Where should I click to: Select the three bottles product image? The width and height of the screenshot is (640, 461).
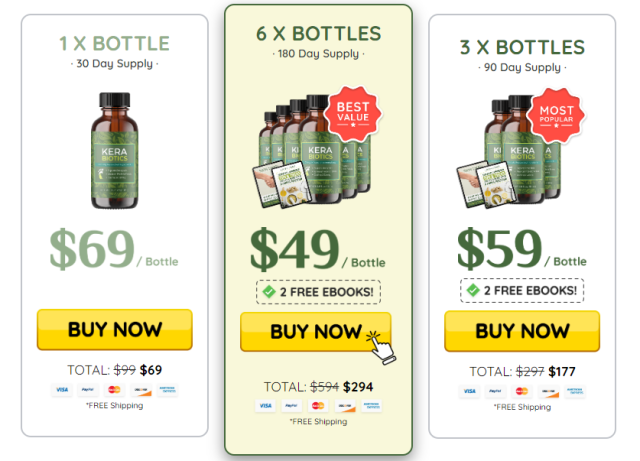pyautogui.click(x=510, y=151)
